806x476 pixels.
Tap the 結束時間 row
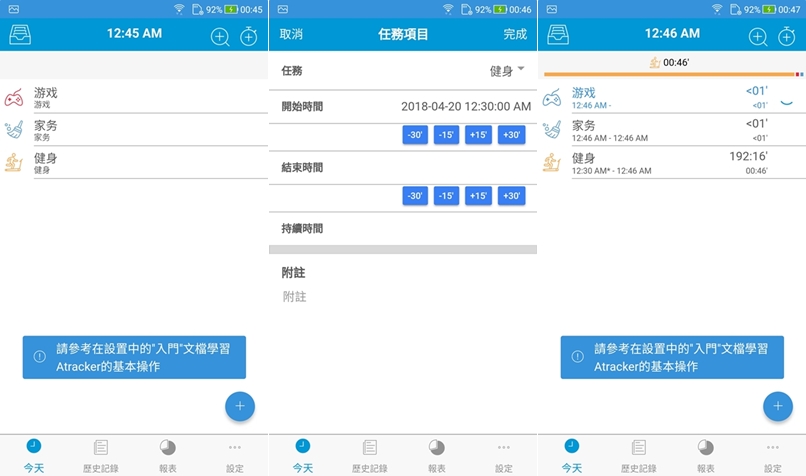coord(403,168)
